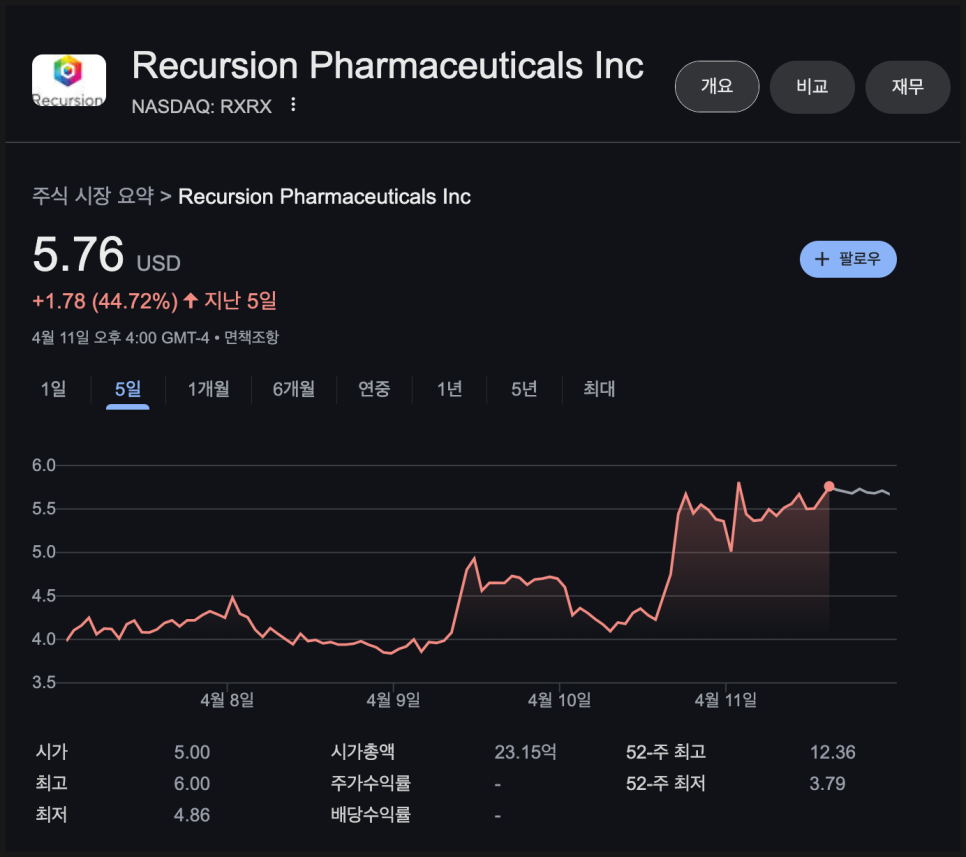Click the gray after-hours line segment on the chart
Viewport: 966px width, 857px height.
click(x=862, y=491)
